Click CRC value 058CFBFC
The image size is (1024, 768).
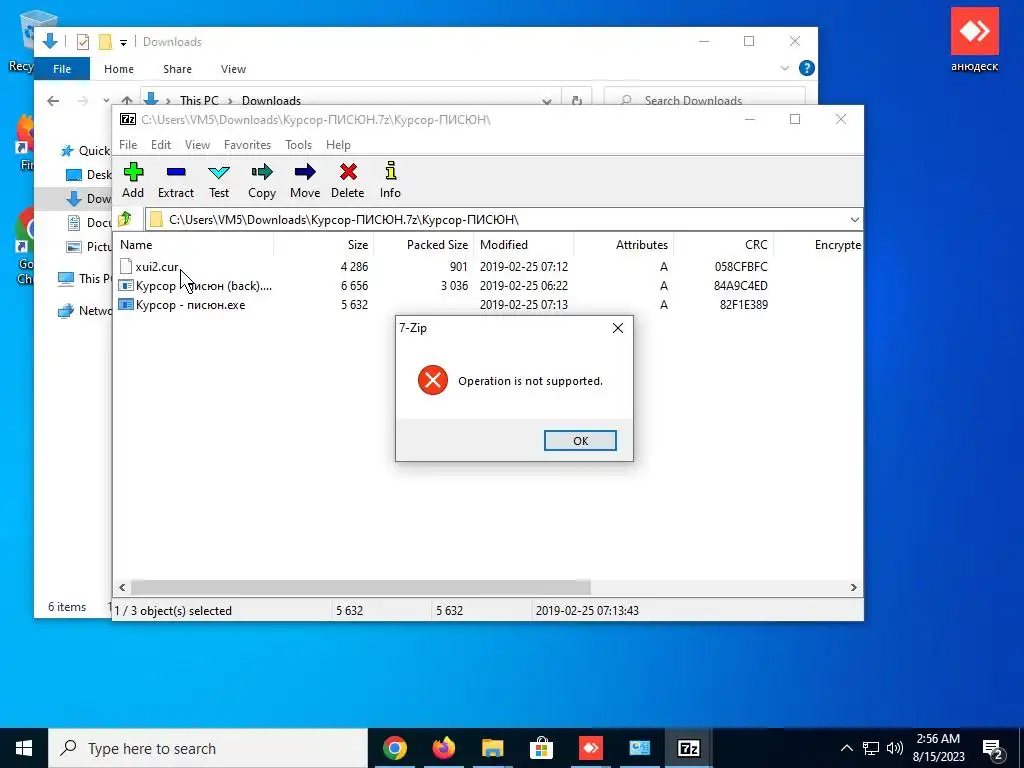[x=741, y=266]
